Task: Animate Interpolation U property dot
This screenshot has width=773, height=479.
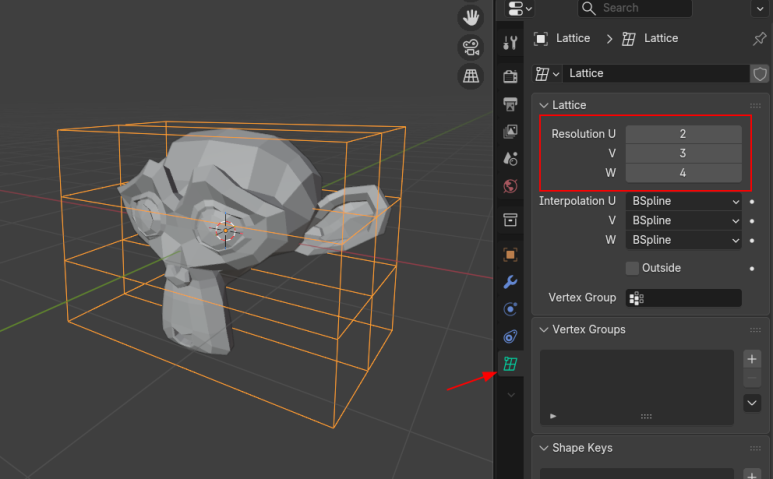Action: [752, 202]
